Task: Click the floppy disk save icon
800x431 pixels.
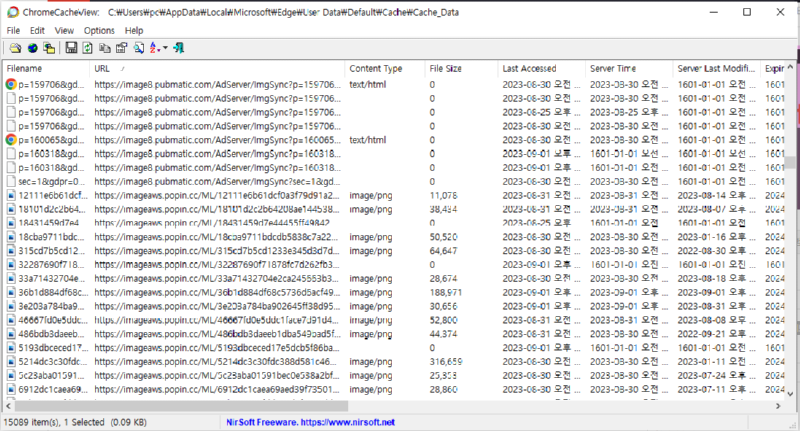Action: pos(73,48)
